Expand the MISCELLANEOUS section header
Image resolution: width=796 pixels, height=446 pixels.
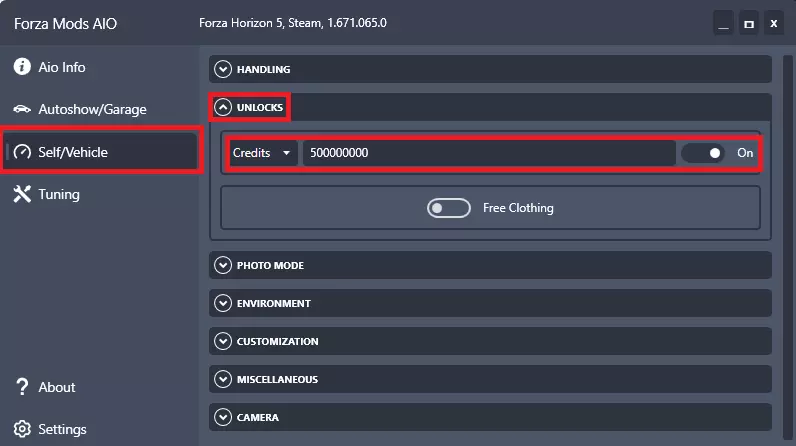click(490, 379)
